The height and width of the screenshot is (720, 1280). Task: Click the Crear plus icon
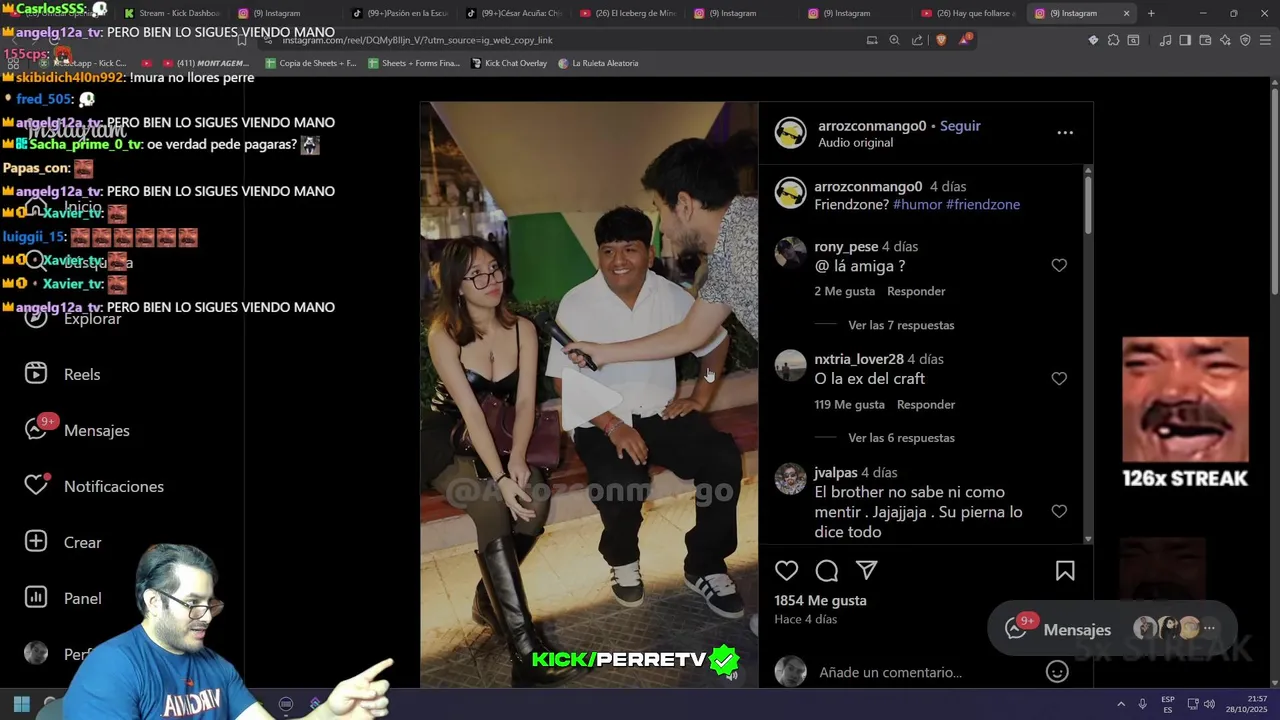click(36, 542)
